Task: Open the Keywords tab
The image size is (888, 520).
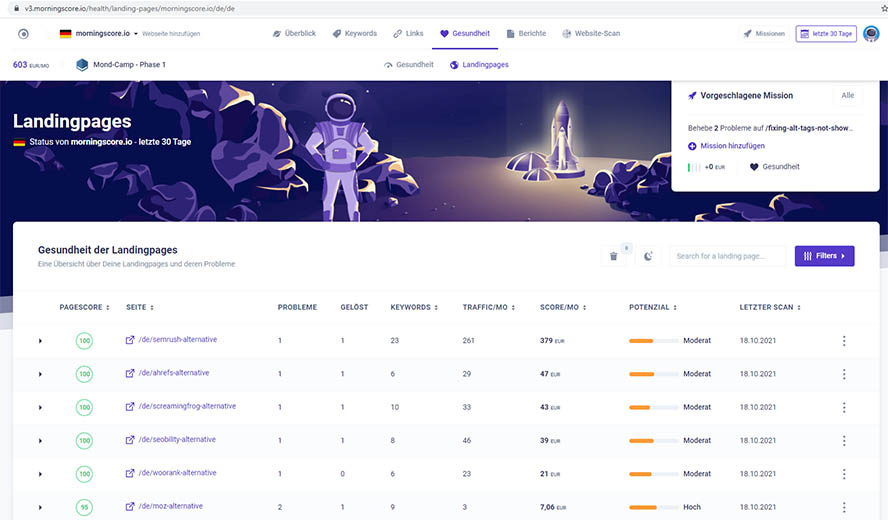Action: pos(355,33)
